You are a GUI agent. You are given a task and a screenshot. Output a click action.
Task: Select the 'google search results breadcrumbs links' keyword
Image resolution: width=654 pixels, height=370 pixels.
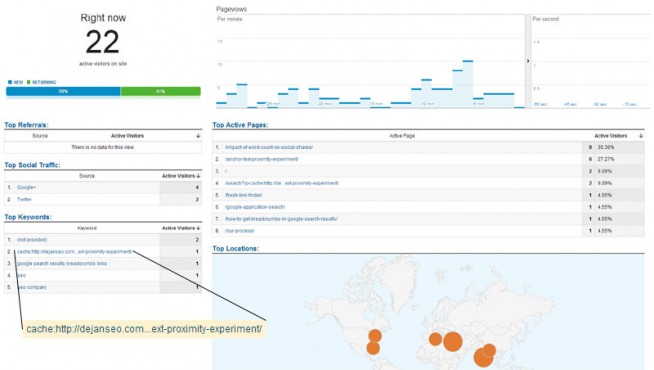point(62,264)
